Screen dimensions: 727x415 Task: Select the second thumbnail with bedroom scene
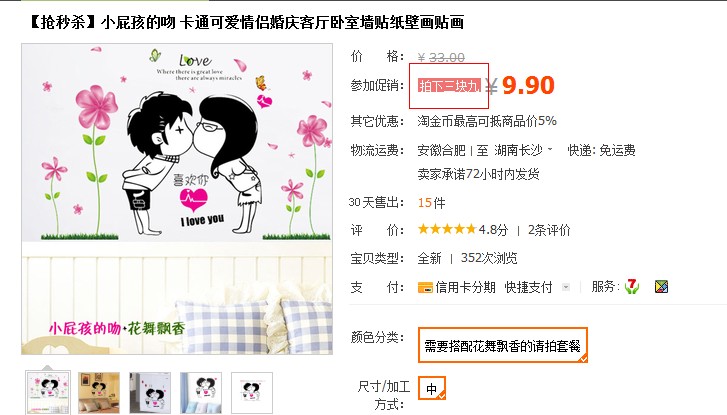pos(99,392)
